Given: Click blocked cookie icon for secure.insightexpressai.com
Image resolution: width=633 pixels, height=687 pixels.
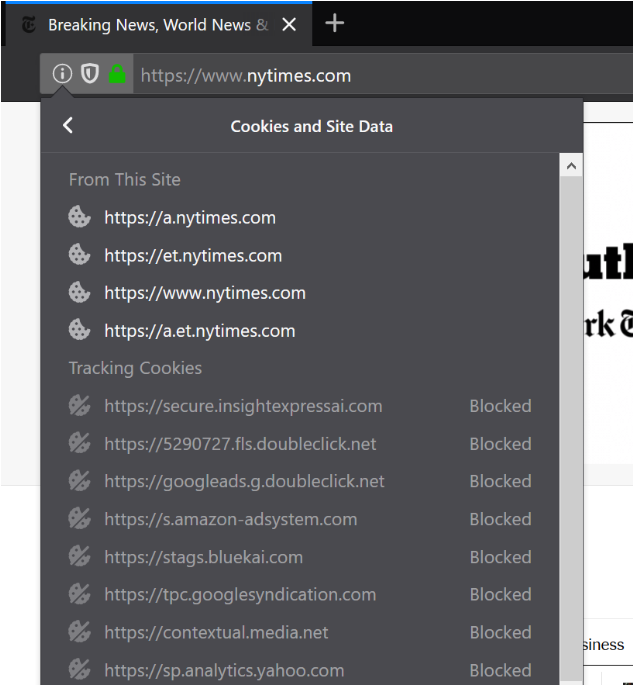Looking at the screenshot, I should [x=79, y=405].
